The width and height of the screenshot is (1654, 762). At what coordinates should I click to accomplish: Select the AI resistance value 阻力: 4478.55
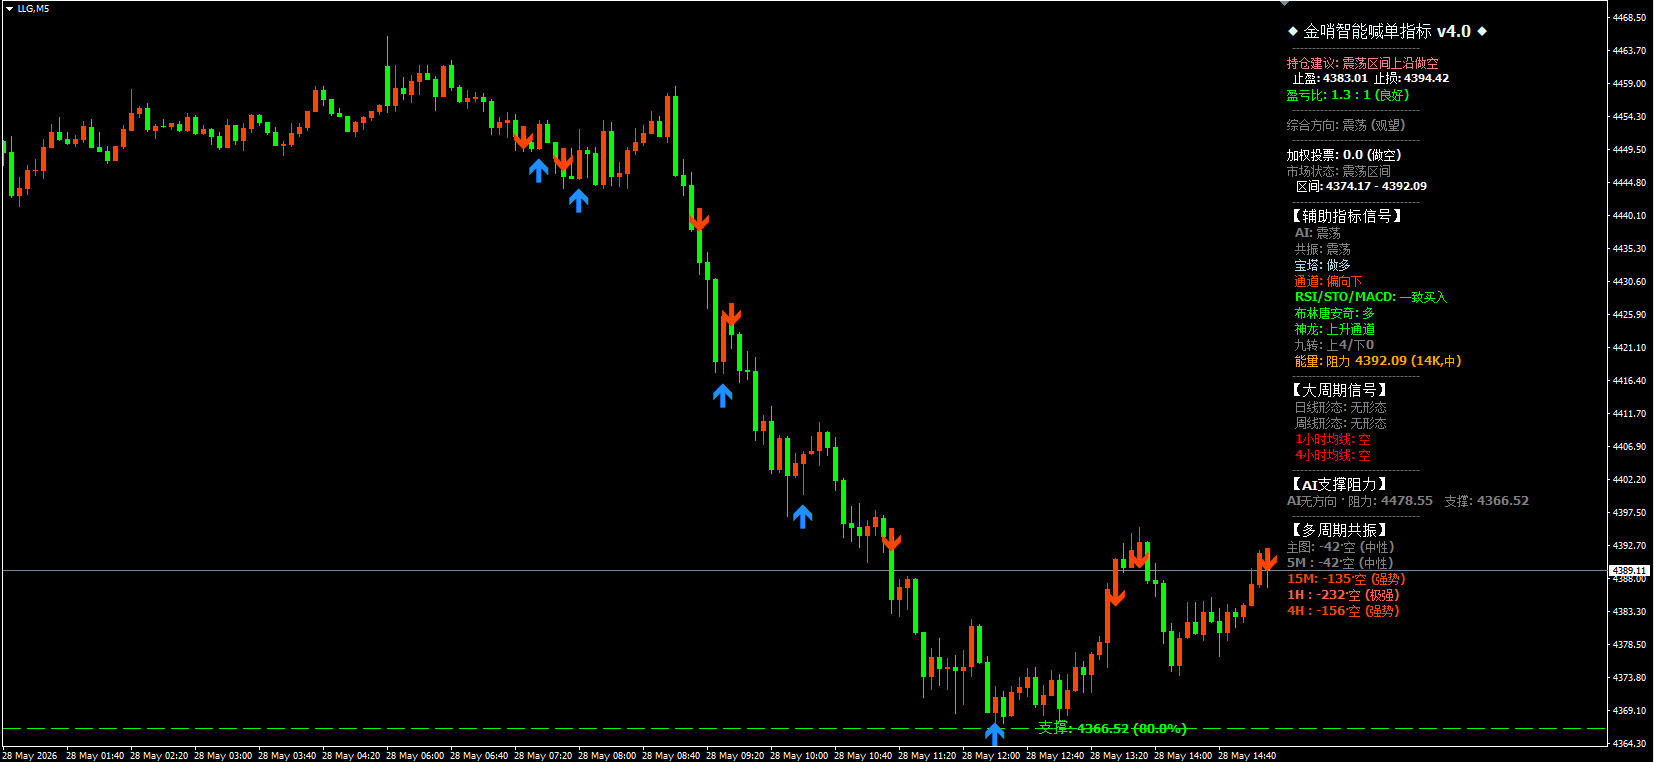tap(1390, 501)
